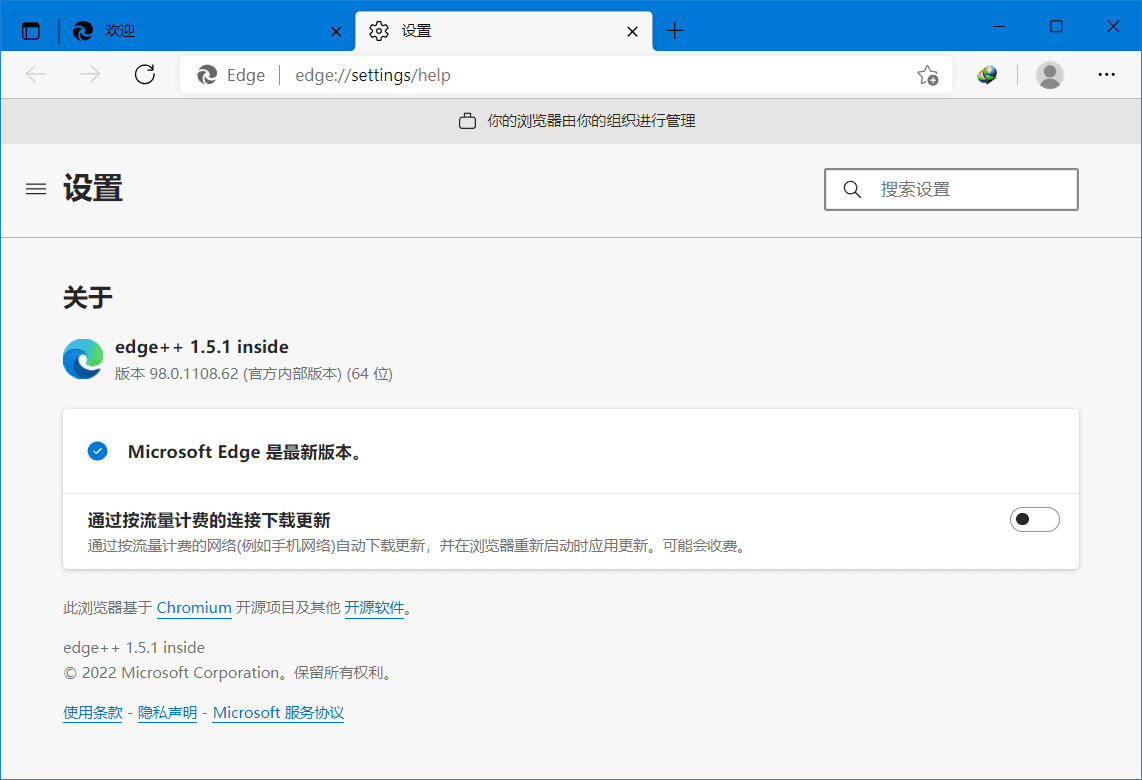The width and height of the screenshot is (1142, 780).
Task: Open the three-dot settings and more menu
Action: coord(1106,75)
